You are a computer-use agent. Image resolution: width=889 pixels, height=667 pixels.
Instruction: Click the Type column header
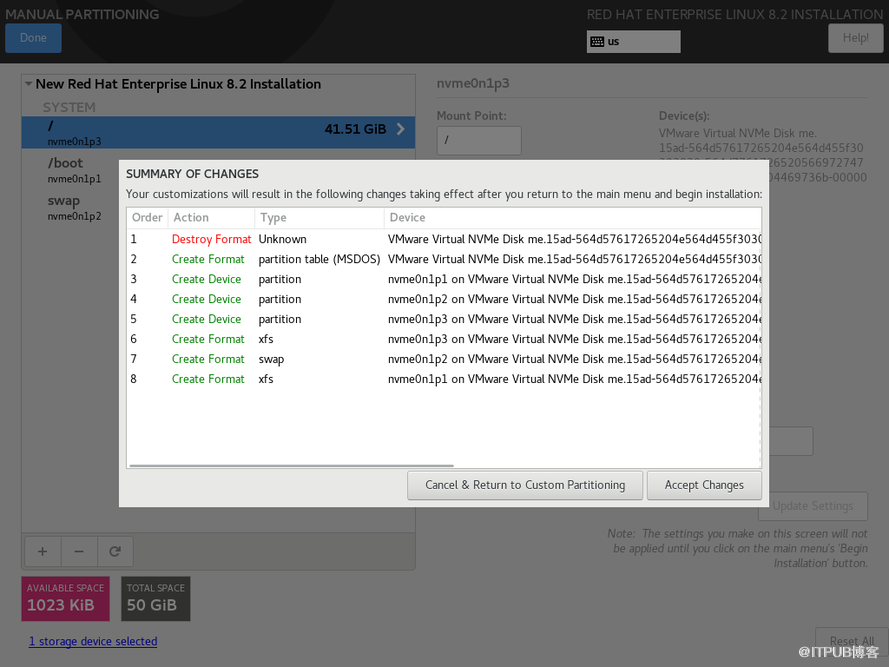(x=319, y=217)
